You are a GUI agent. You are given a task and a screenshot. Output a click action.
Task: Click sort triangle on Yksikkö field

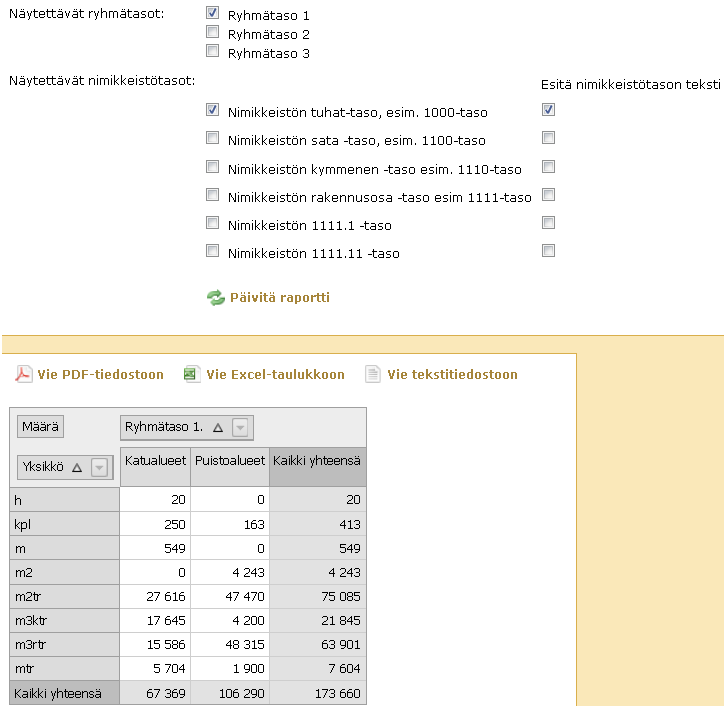click(x=77, y=467)
